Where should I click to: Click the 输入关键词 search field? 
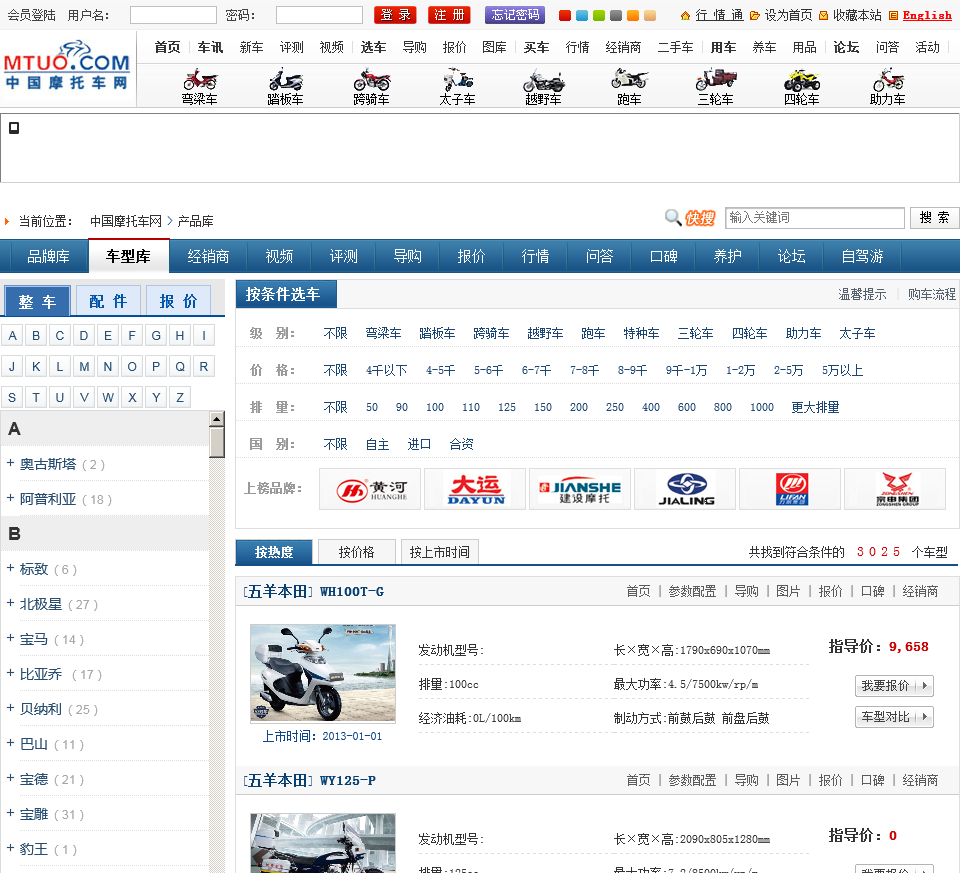815,218
